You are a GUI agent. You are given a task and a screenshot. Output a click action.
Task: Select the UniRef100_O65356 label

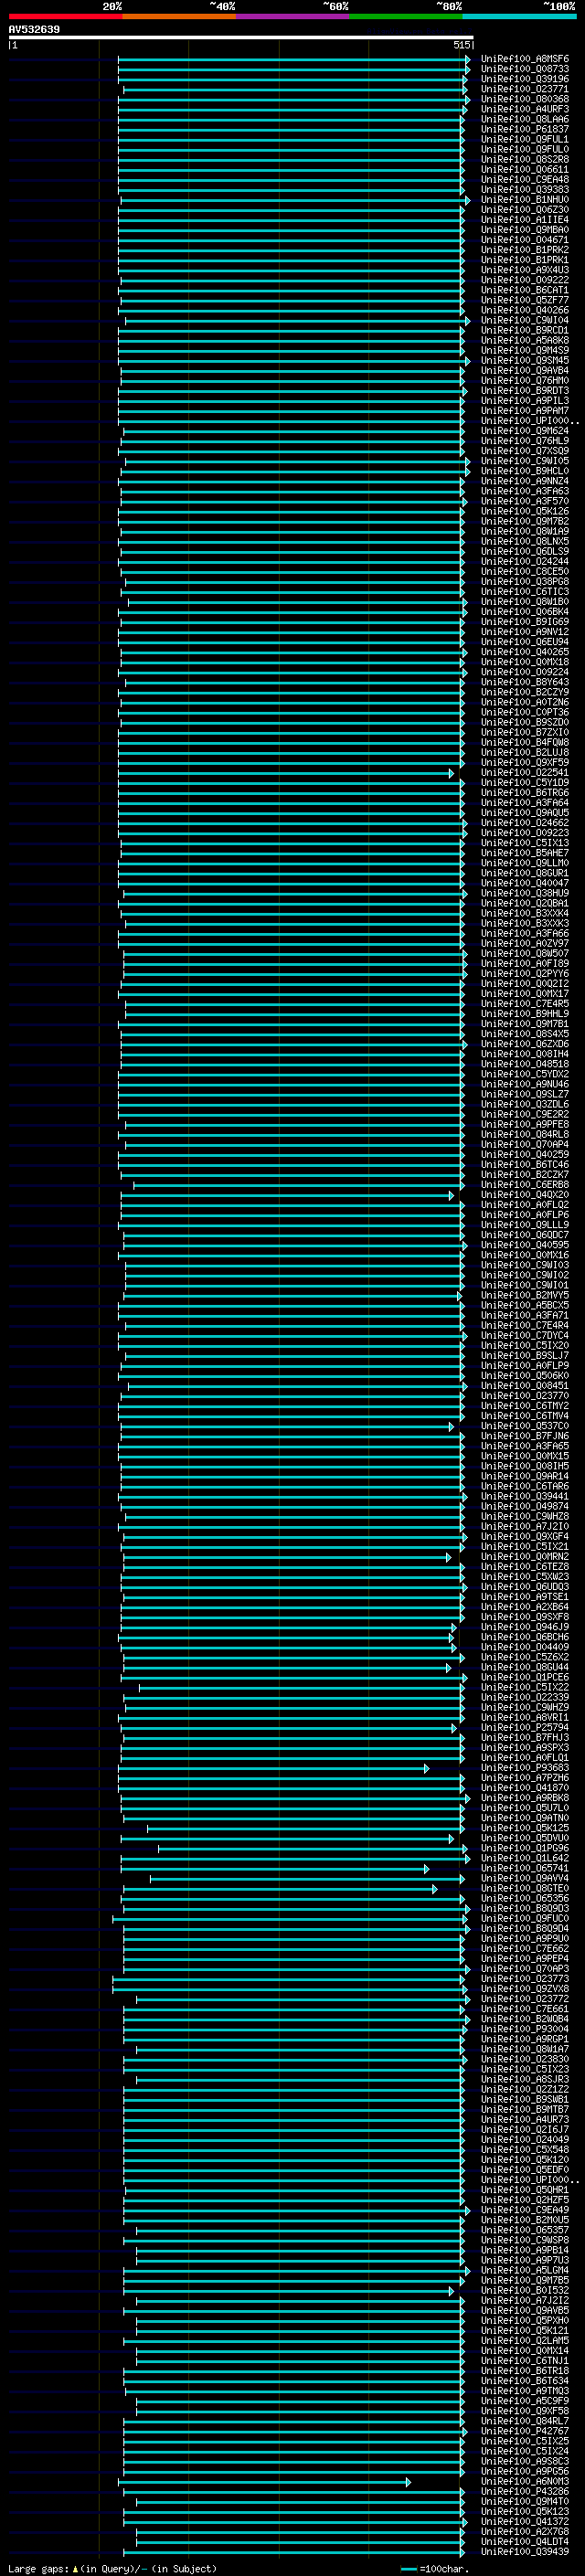[524, 1899]
